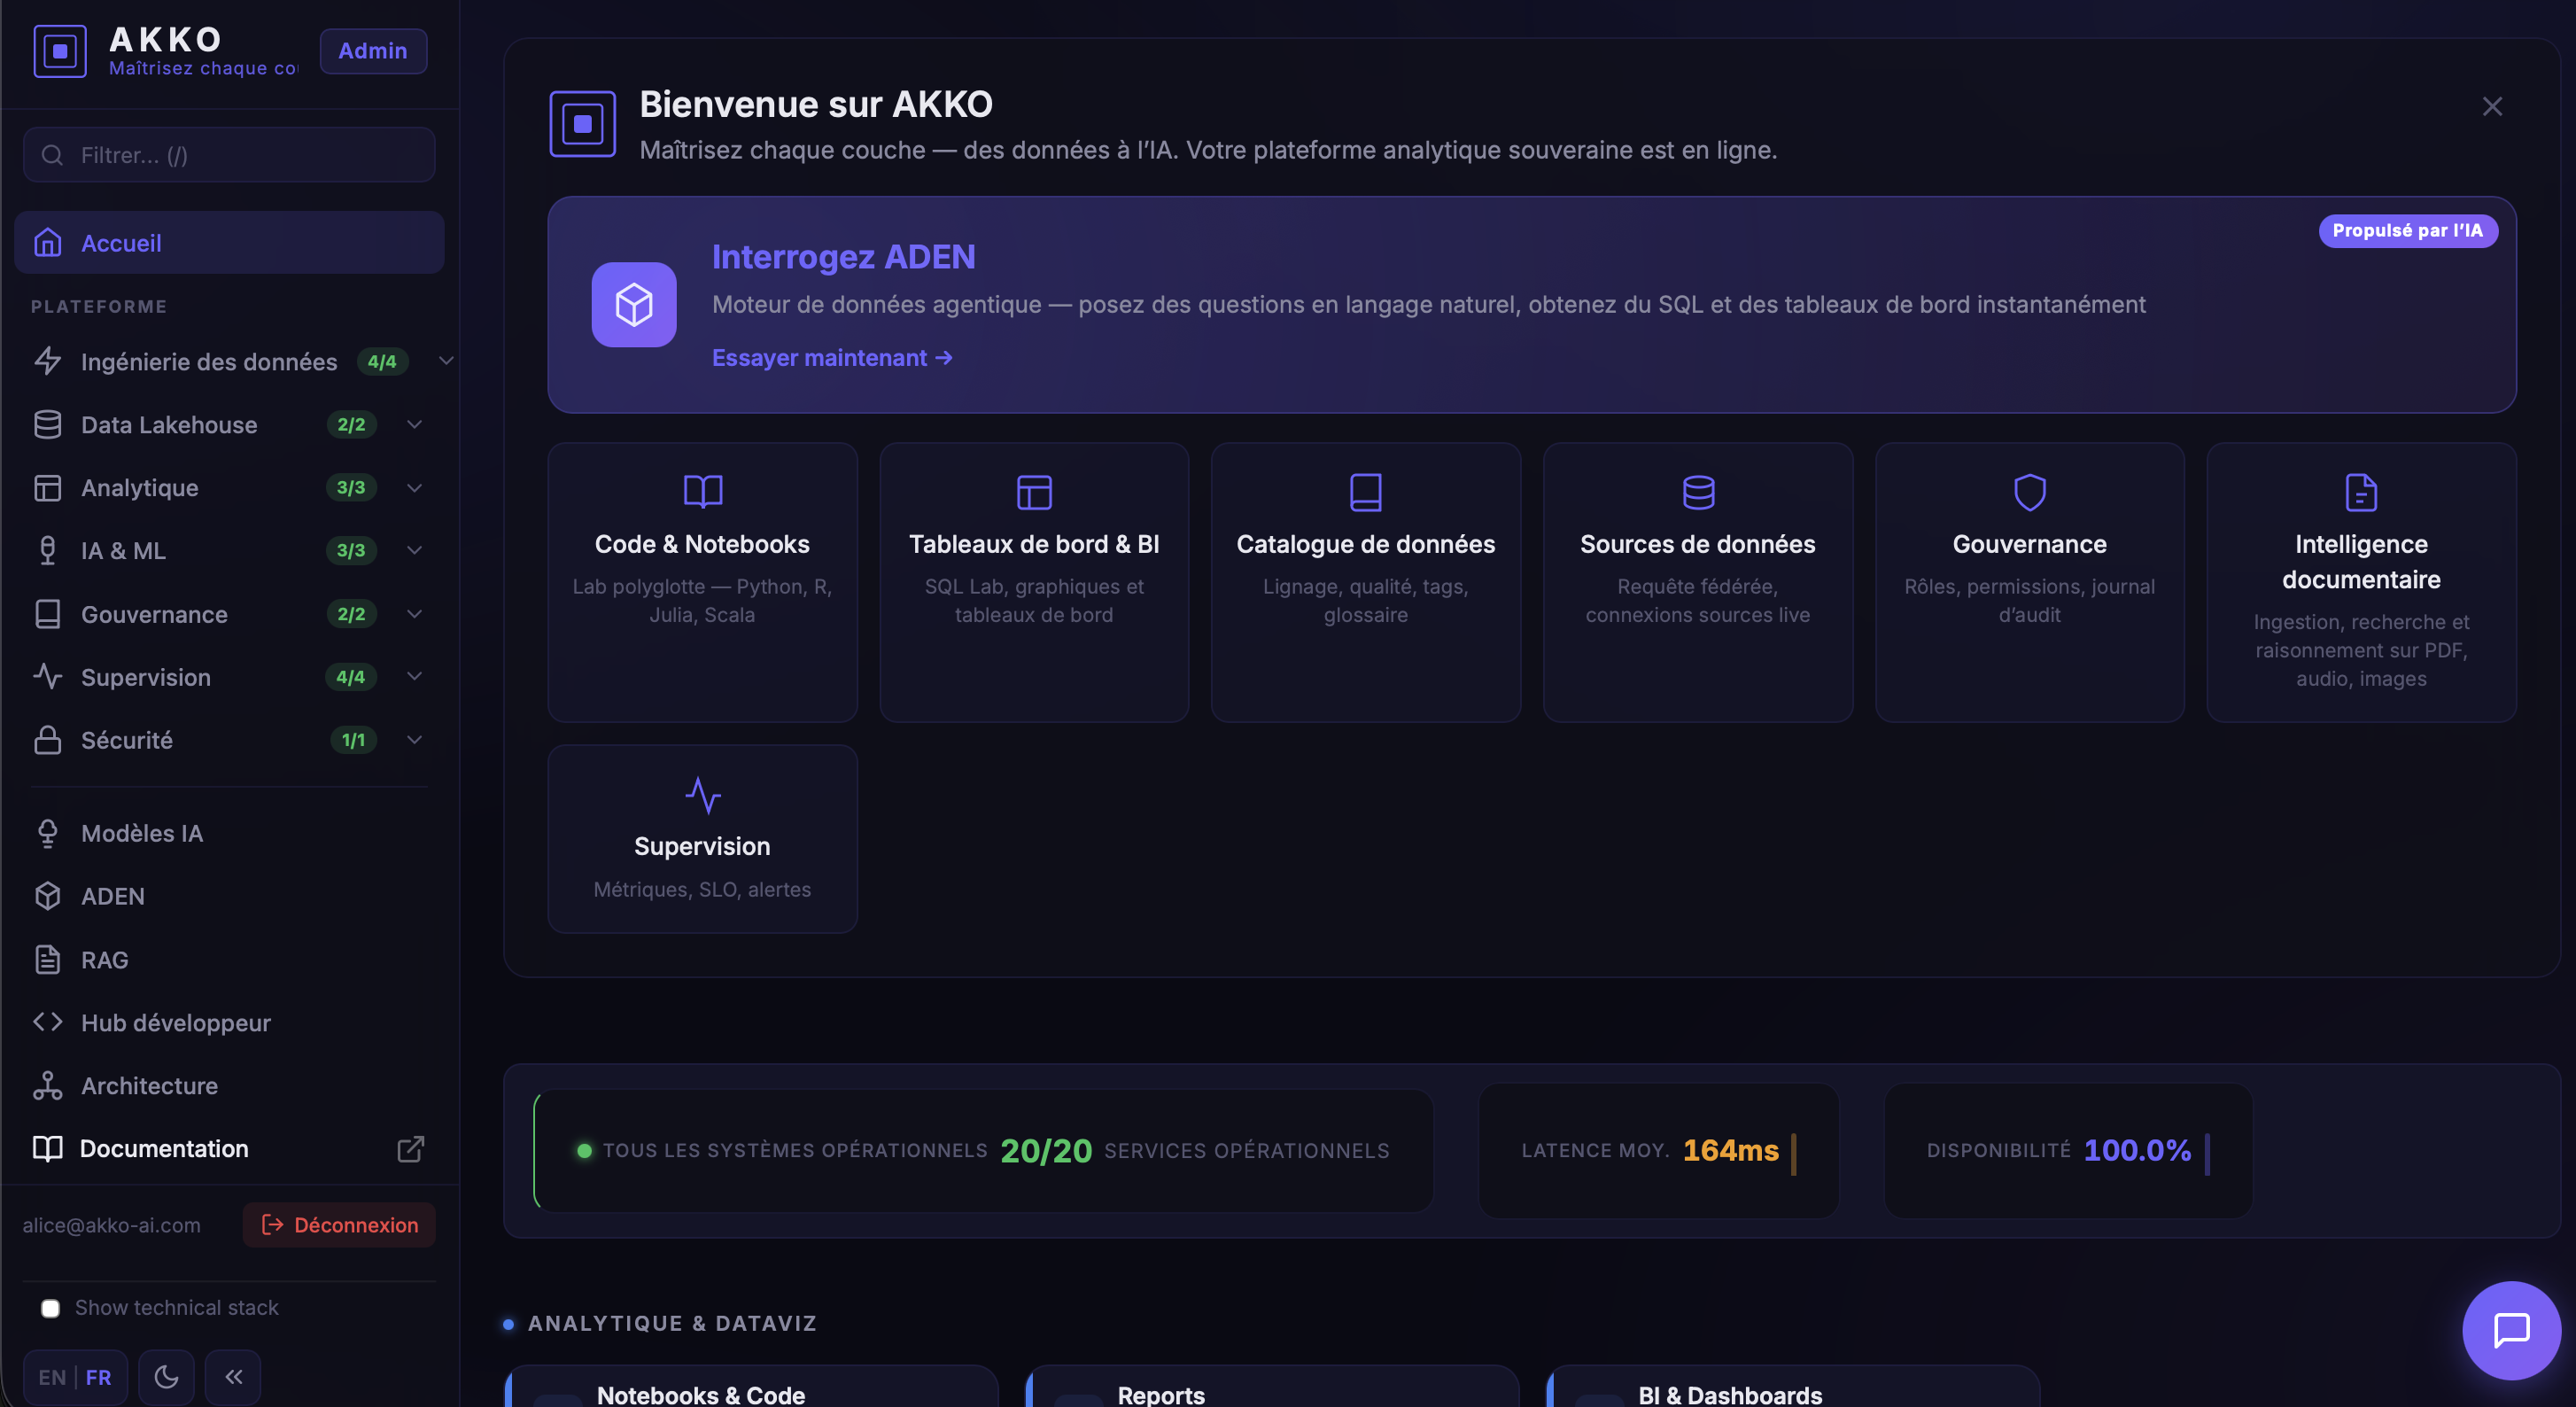Expand IA & ML section chevron
This screenshot has width=2576, height=1407.
tap(414, 550)
